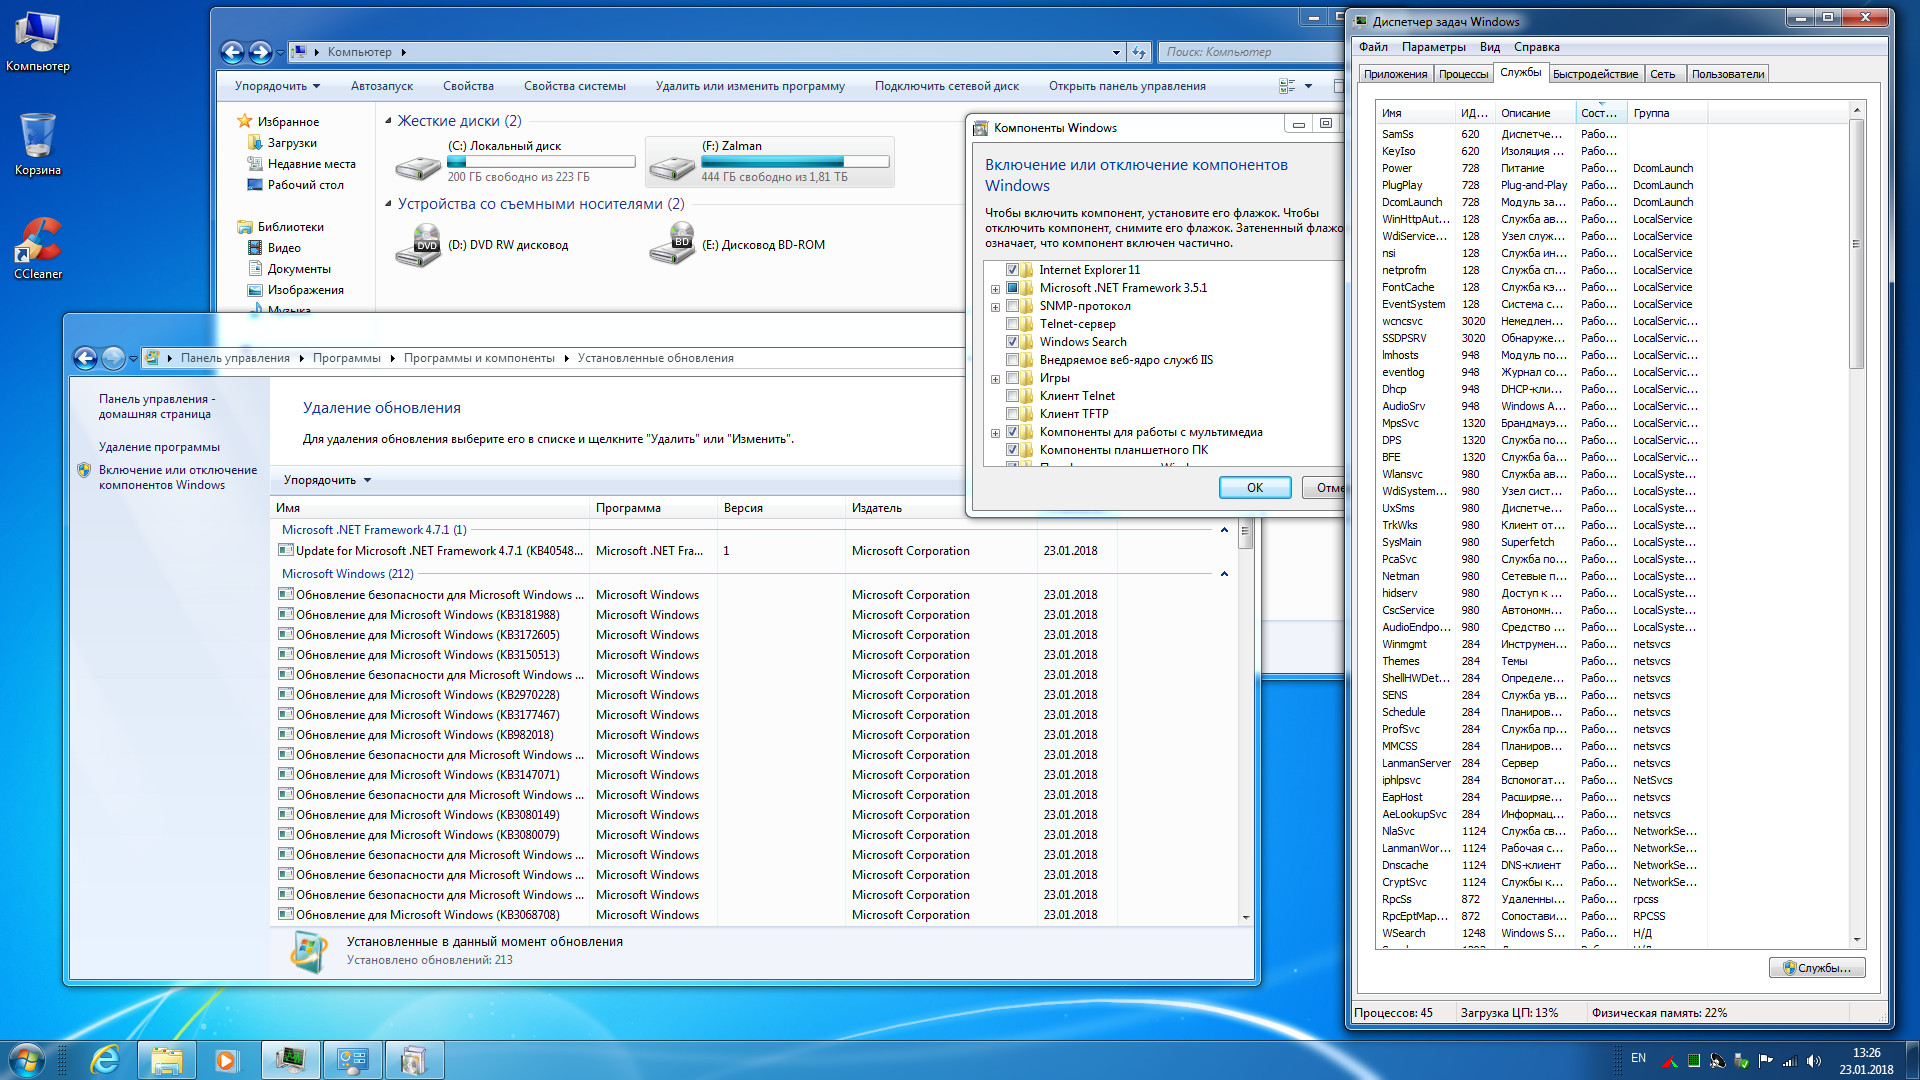Switch to the Процессы tab in Task Manager
This screenshot has height=1080, width=1920.
(1463, 74)
